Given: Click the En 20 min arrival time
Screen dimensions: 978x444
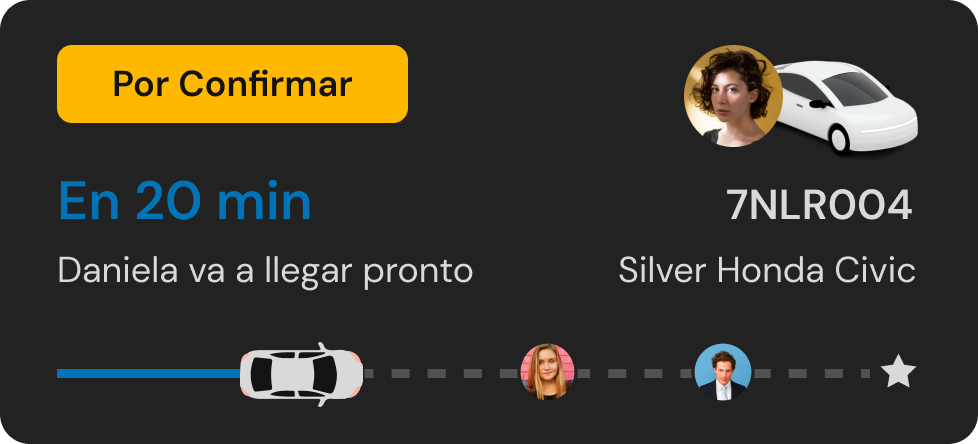Looking at the screenshot, I should (x=185, y=201).
